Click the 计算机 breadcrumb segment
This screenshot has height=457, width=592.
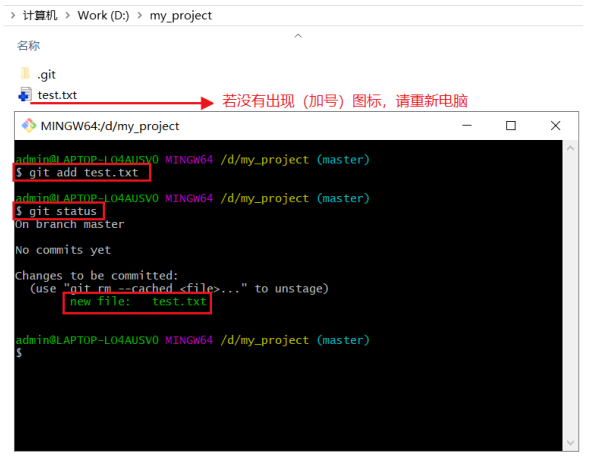coord(40,15)
